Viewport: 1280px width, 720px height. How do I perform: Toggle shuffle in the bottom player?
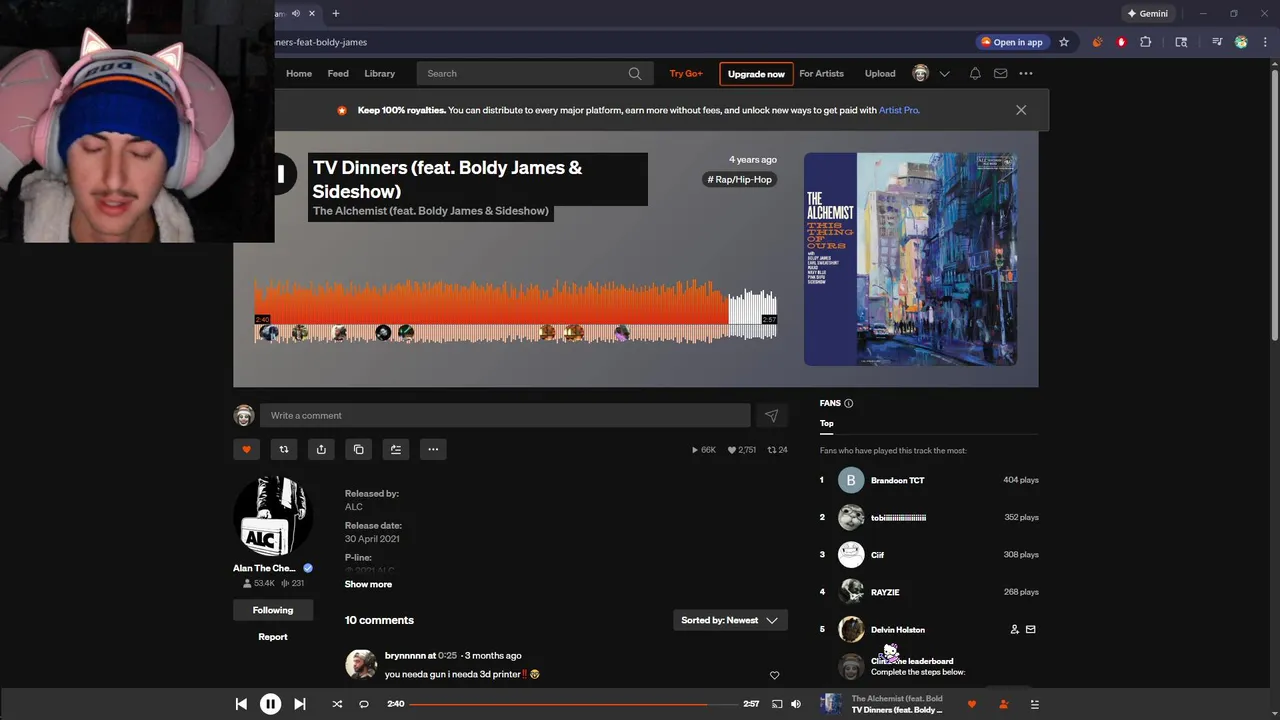click(337, 704)
